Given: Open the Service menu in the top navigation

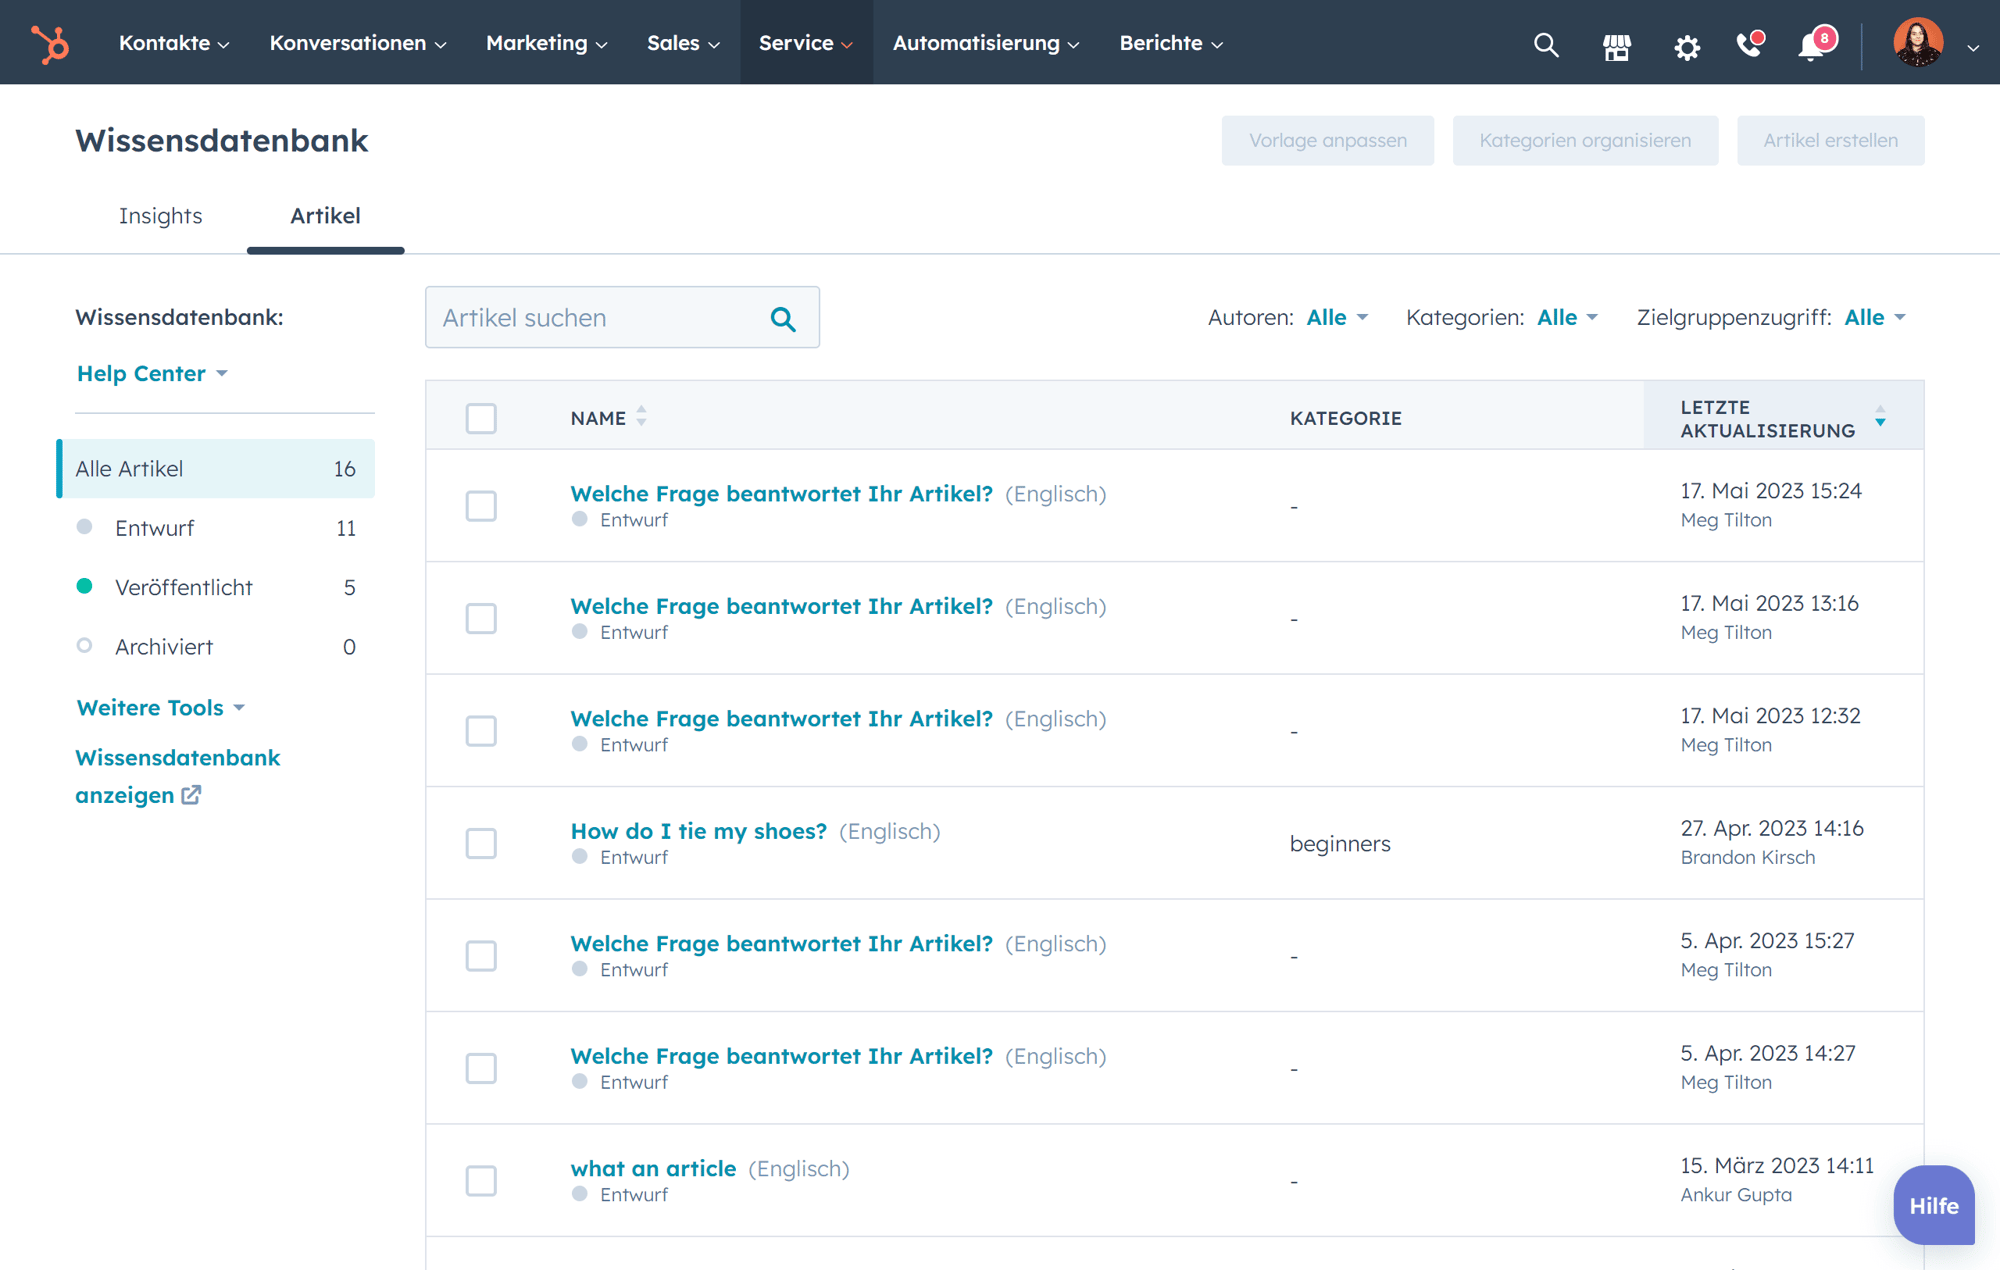Looking at the screenshot, I should [805, 43].
